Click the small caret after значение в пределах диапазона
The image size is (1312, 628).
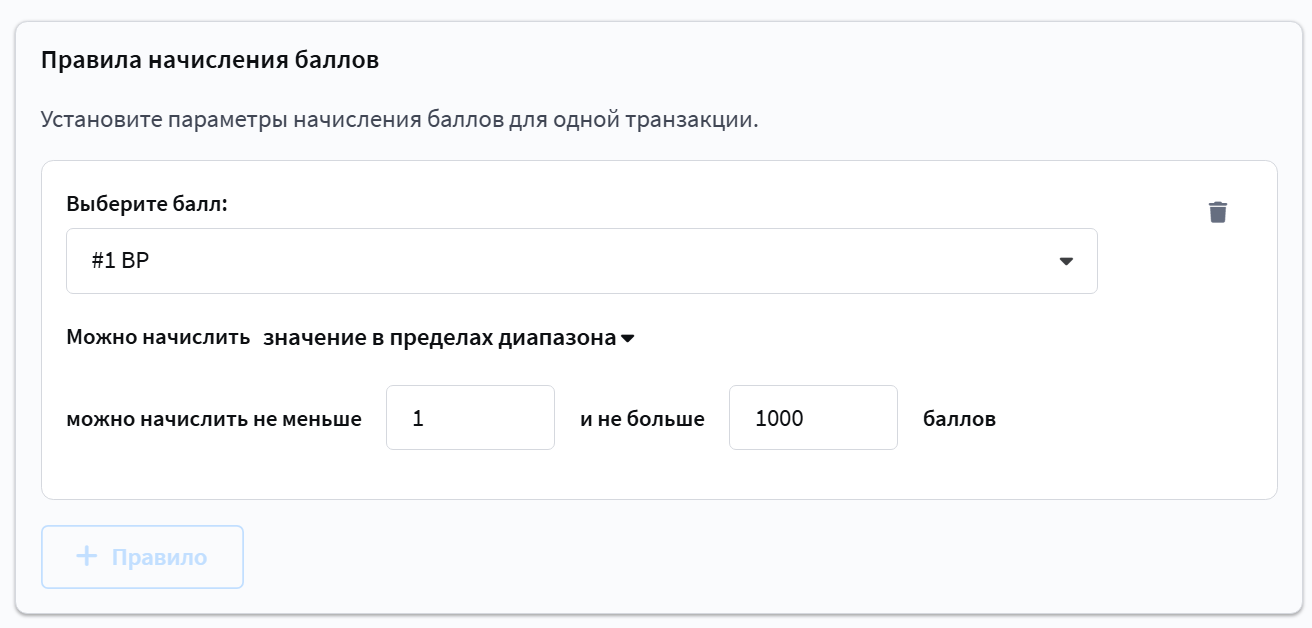click(628, 339)
